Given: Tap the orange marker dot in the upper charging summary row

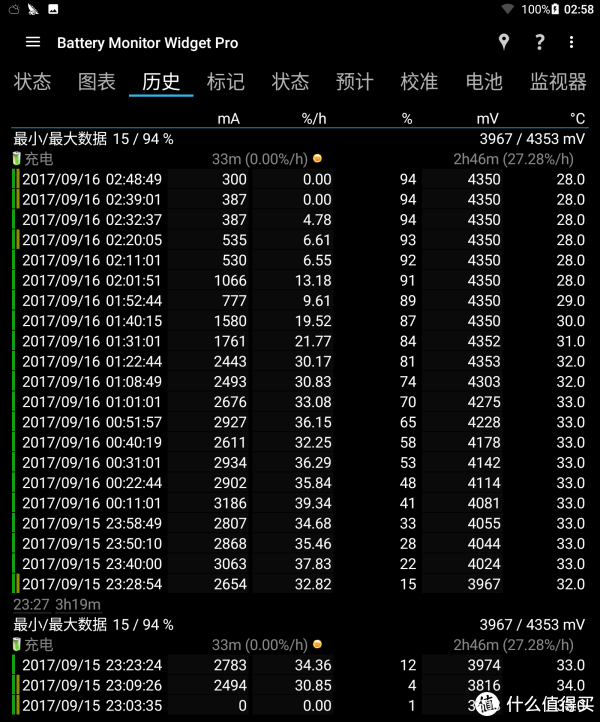Looking at the screenshot, I should (x=317, y=158).
